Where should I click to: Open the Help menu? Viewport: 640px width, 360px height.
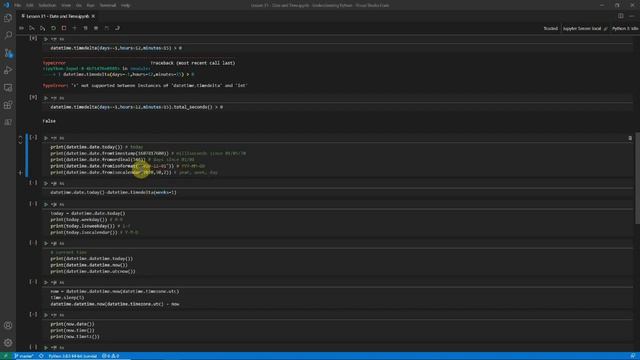point(125,5)
